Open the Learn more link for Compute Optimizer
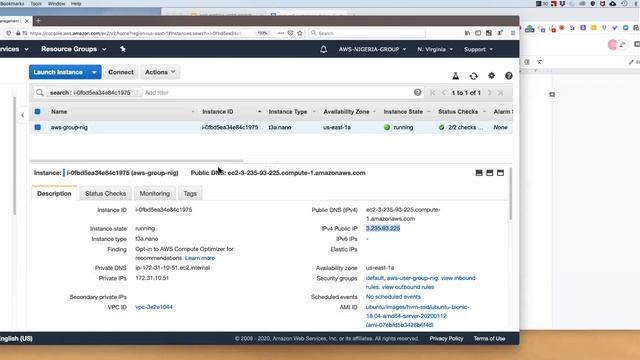The height and width of the screenshot is (360, 640). point(200,258)
